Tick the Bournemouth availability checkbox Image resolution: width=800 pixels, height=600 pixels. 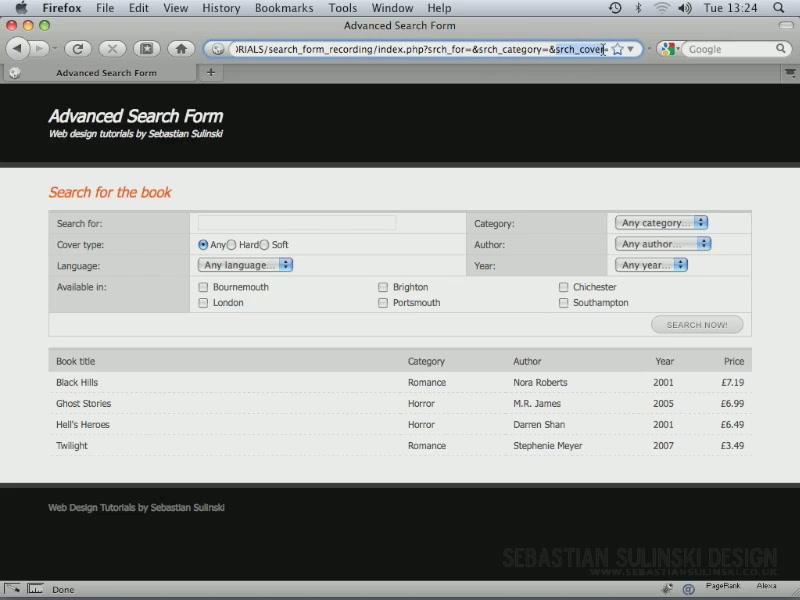[203, 287]
